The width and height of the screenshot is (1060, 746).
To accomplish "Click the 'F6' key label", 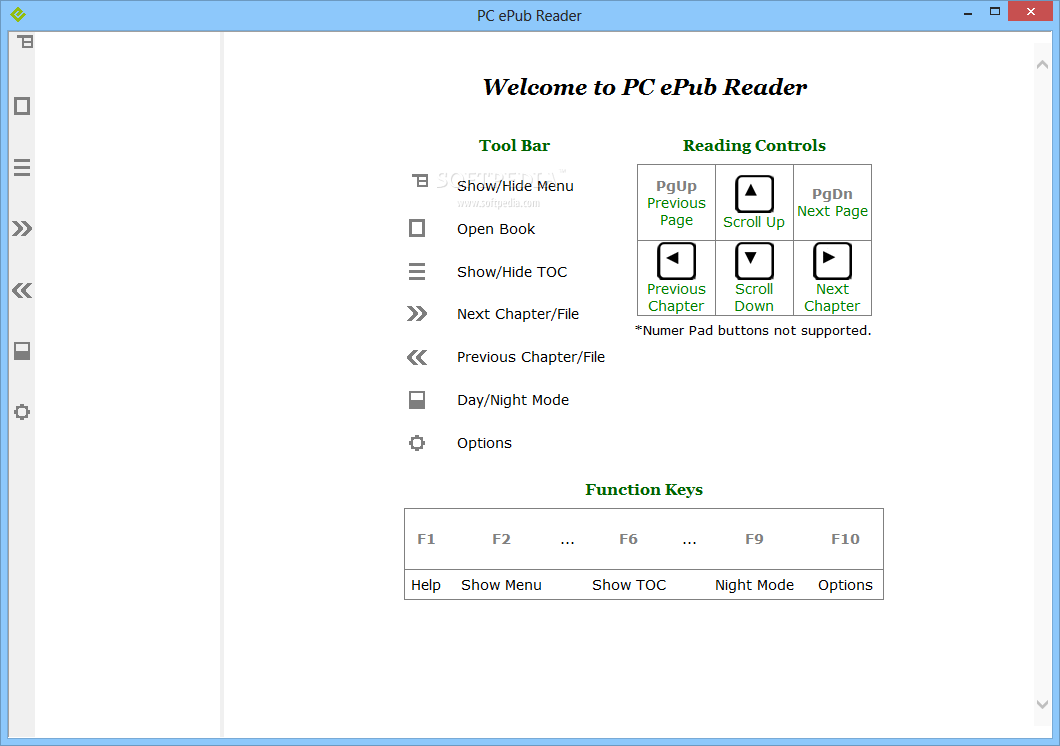I will [628, 539].
